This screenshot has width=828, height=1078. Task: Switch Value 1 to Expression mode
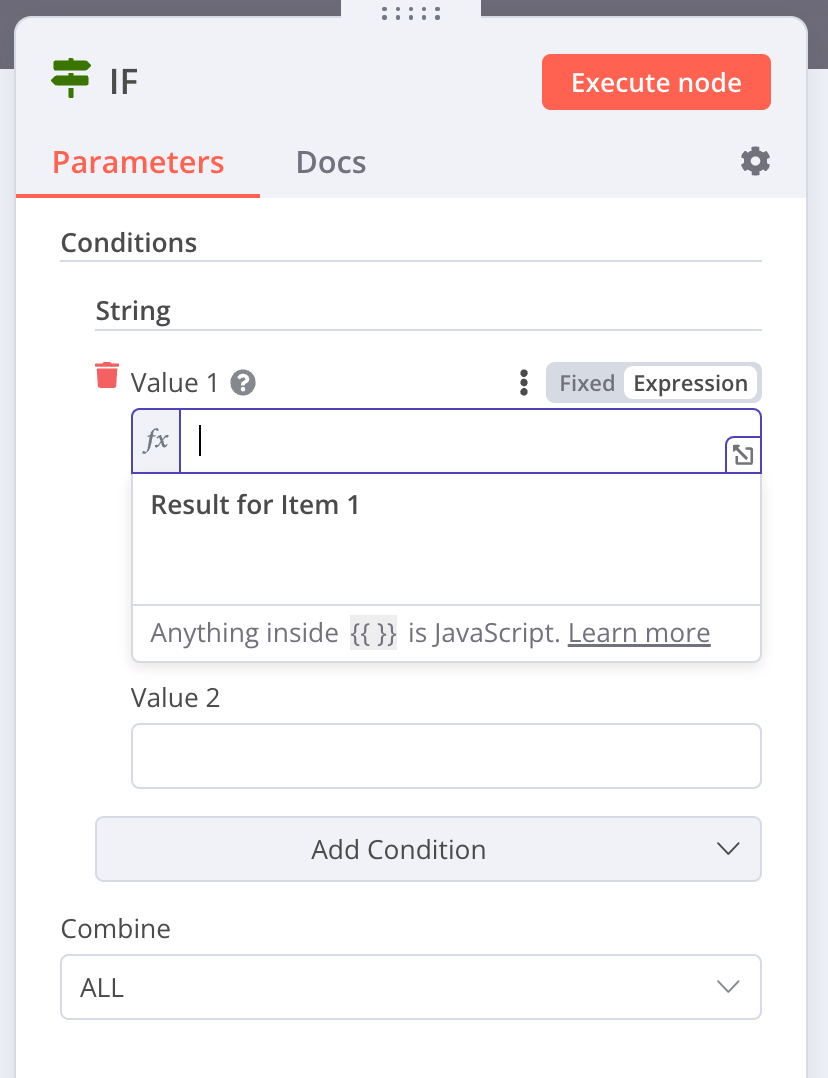click(x=690, y=383)
